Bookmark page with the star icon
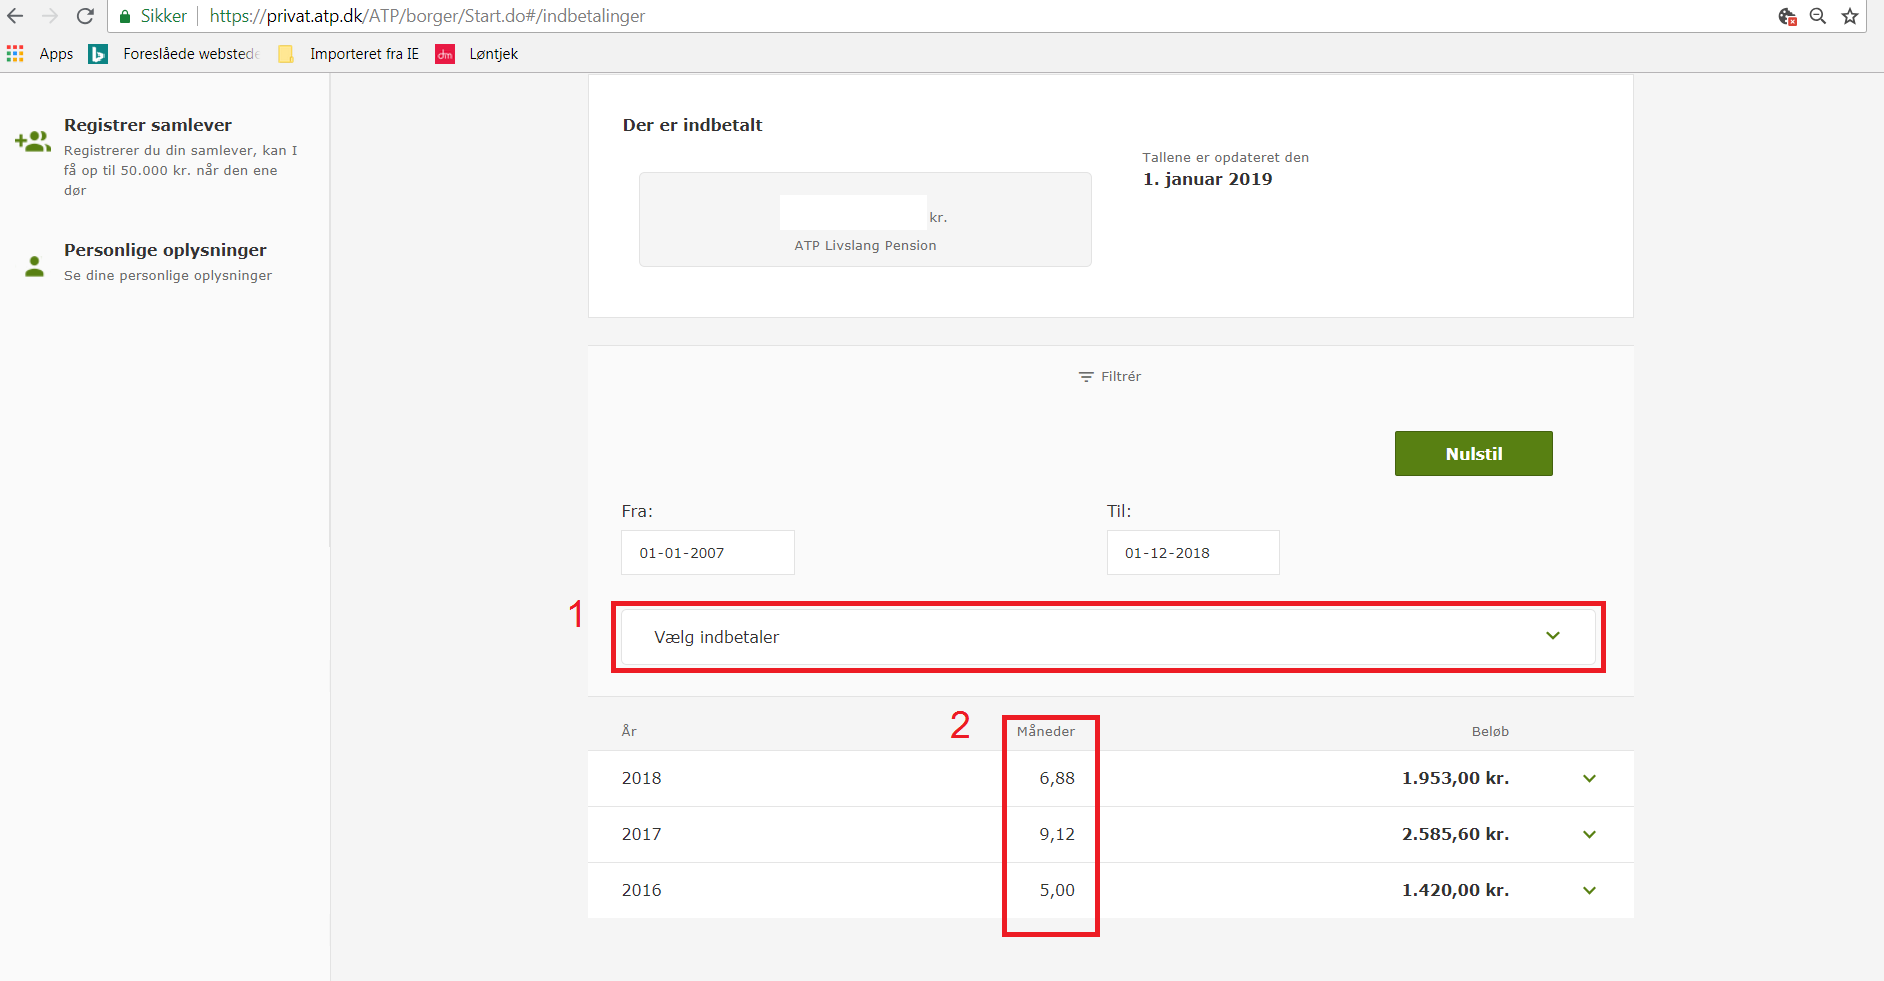The height and width of the screenshot is (981, 1884). click(1850, 16)
